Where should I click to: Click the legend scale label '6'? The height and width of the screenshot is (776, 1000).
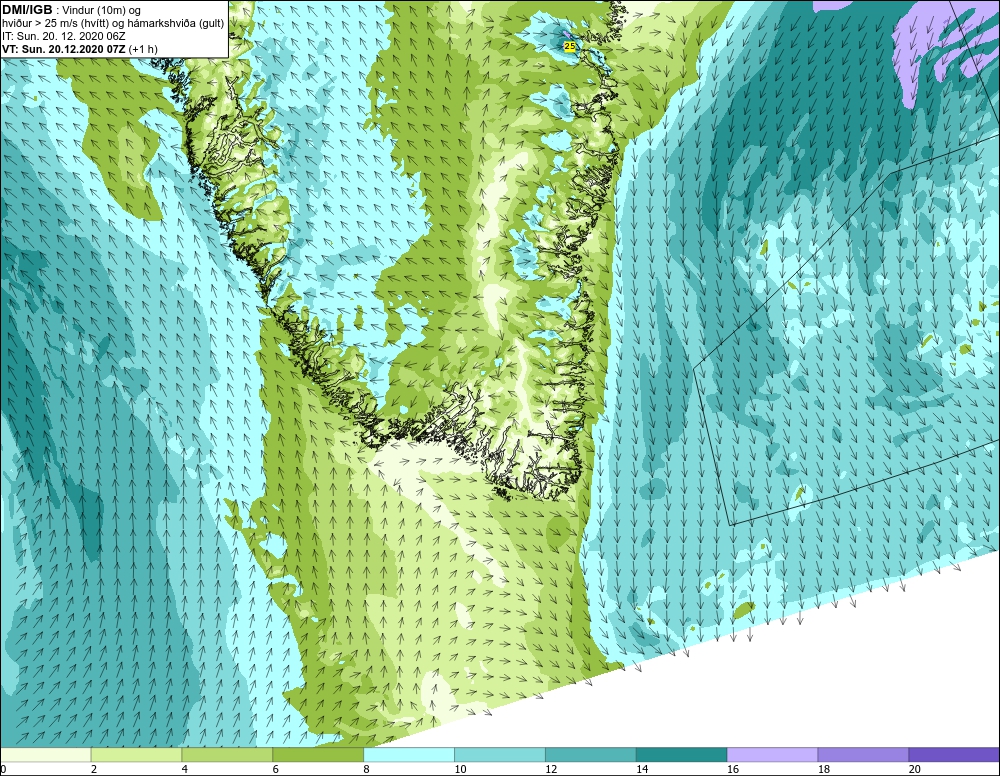(276, 770)
